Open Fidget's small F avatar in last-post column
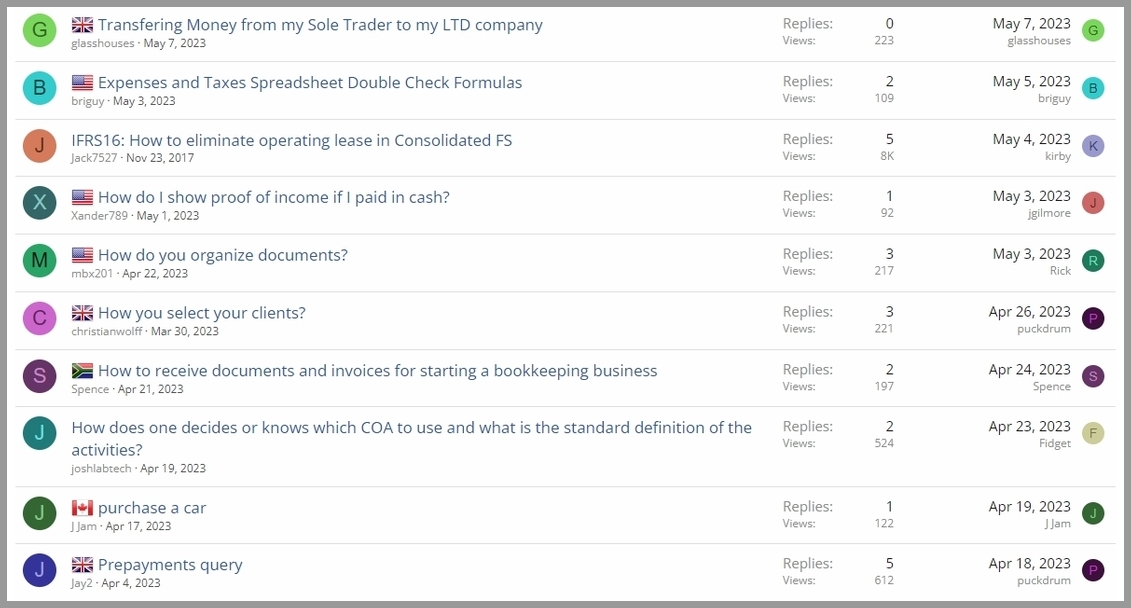Screen dimensions: 1131x608 [x=1093, y=433]
